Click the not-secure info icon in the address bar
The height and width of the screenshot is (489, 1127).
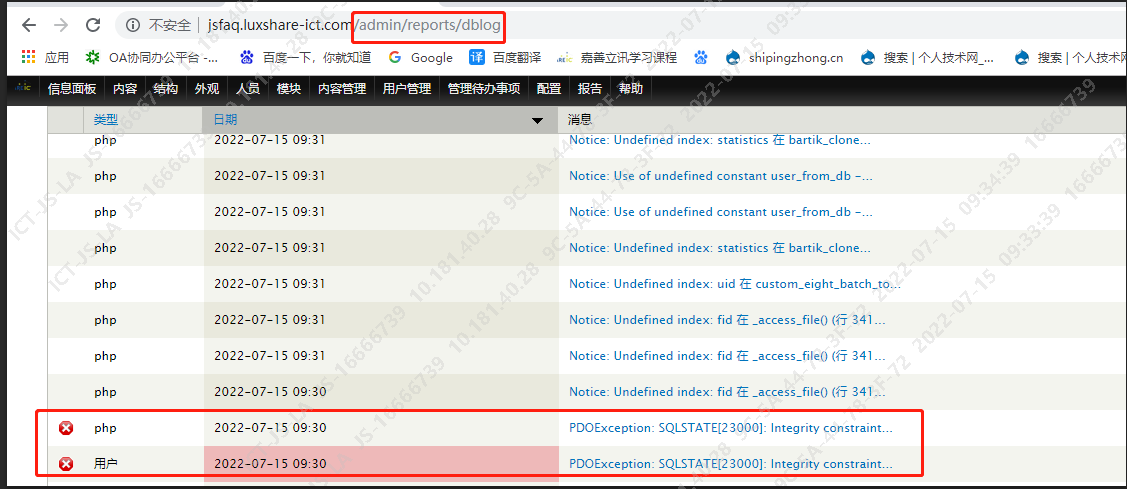click(x=132, y=26)
